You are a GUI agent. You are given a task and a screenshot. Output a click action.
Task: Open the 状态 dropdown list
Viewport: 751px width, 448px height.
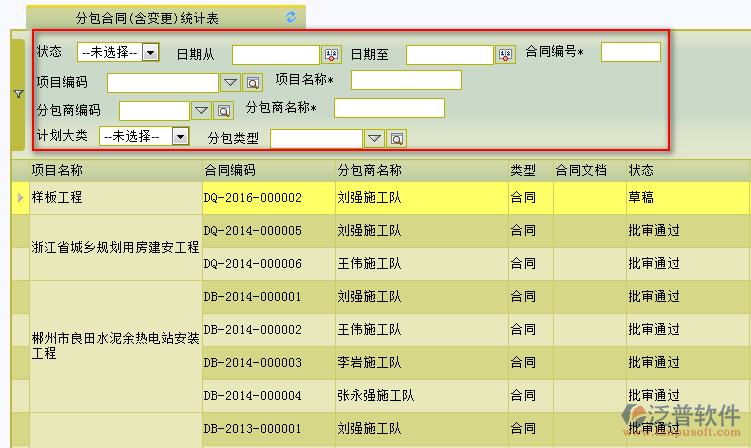point(150,52)
